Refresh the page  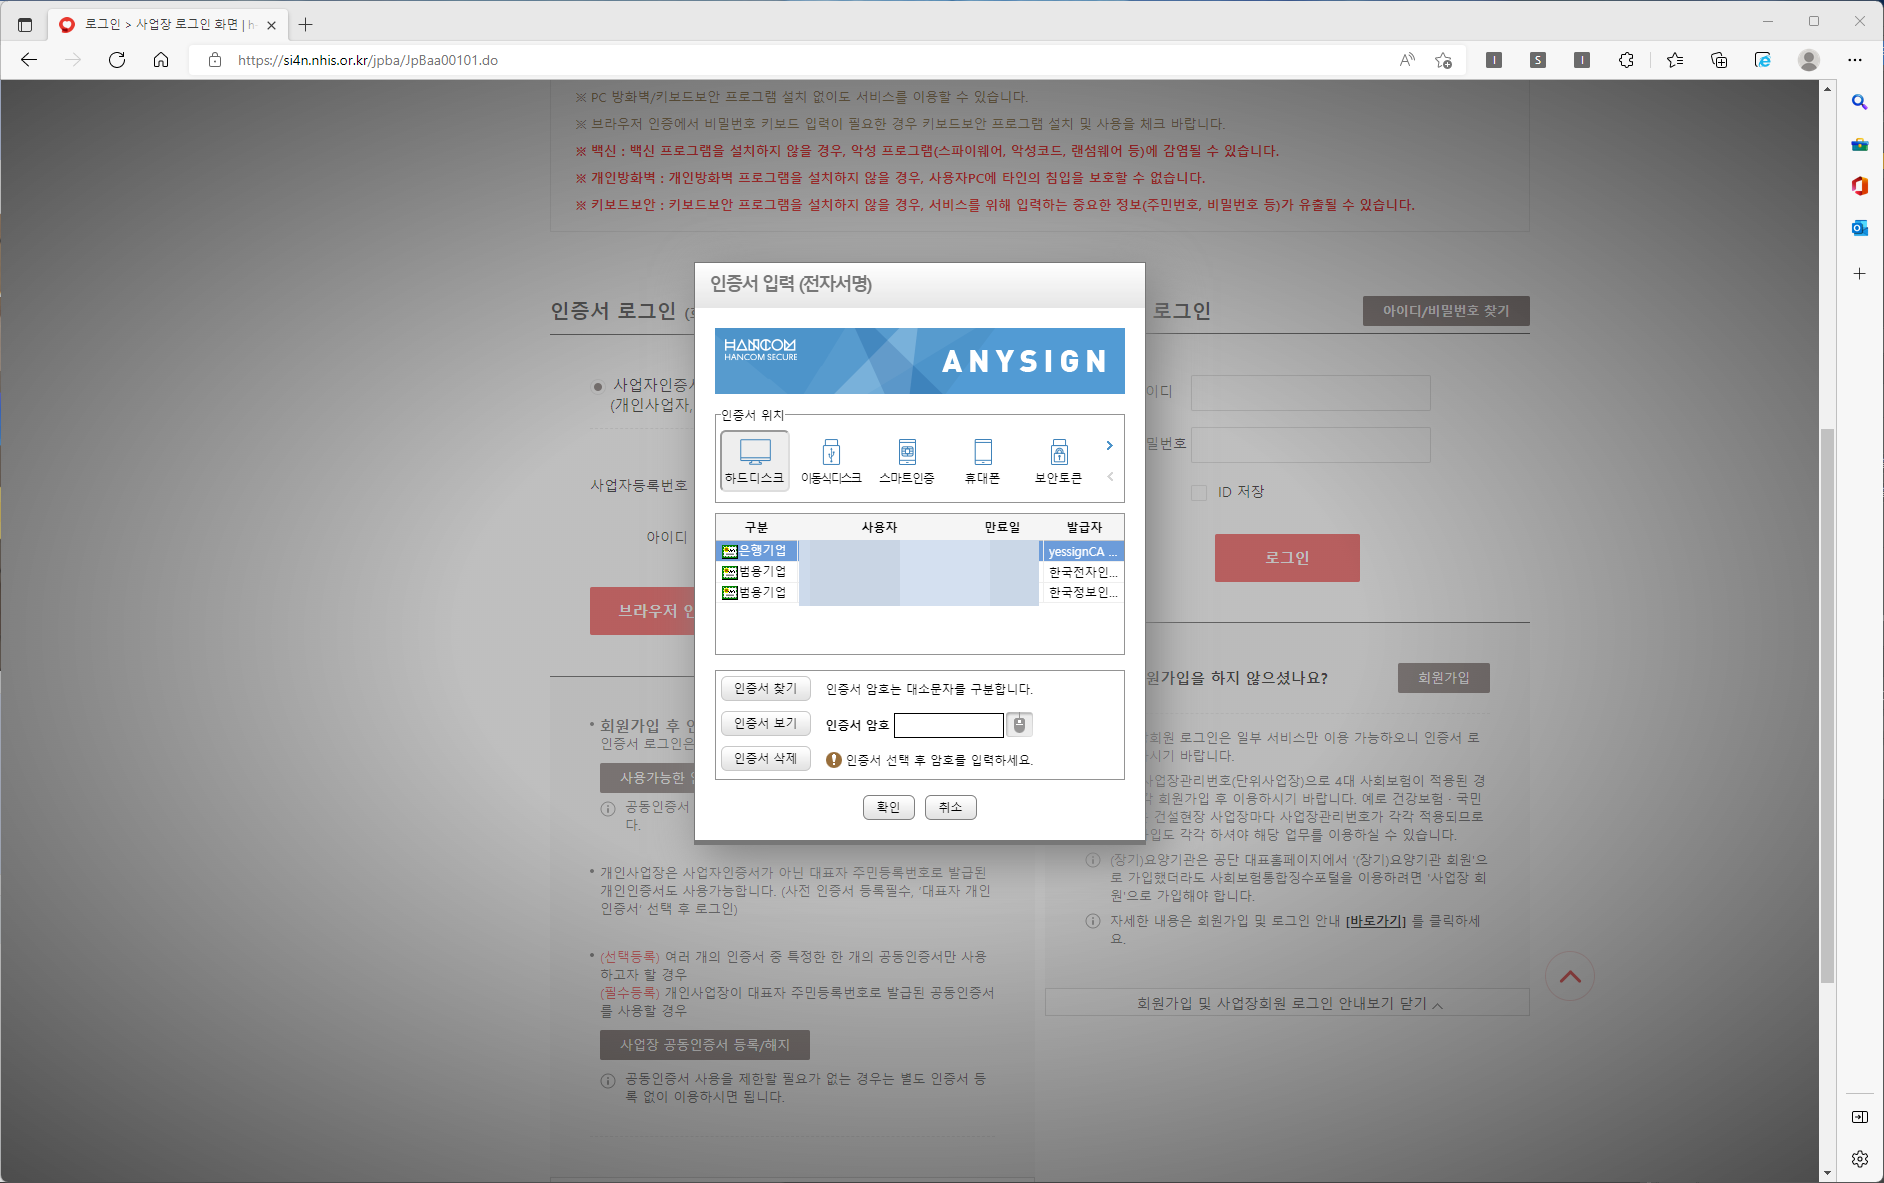pyautogui.click(x=117, y=60)
